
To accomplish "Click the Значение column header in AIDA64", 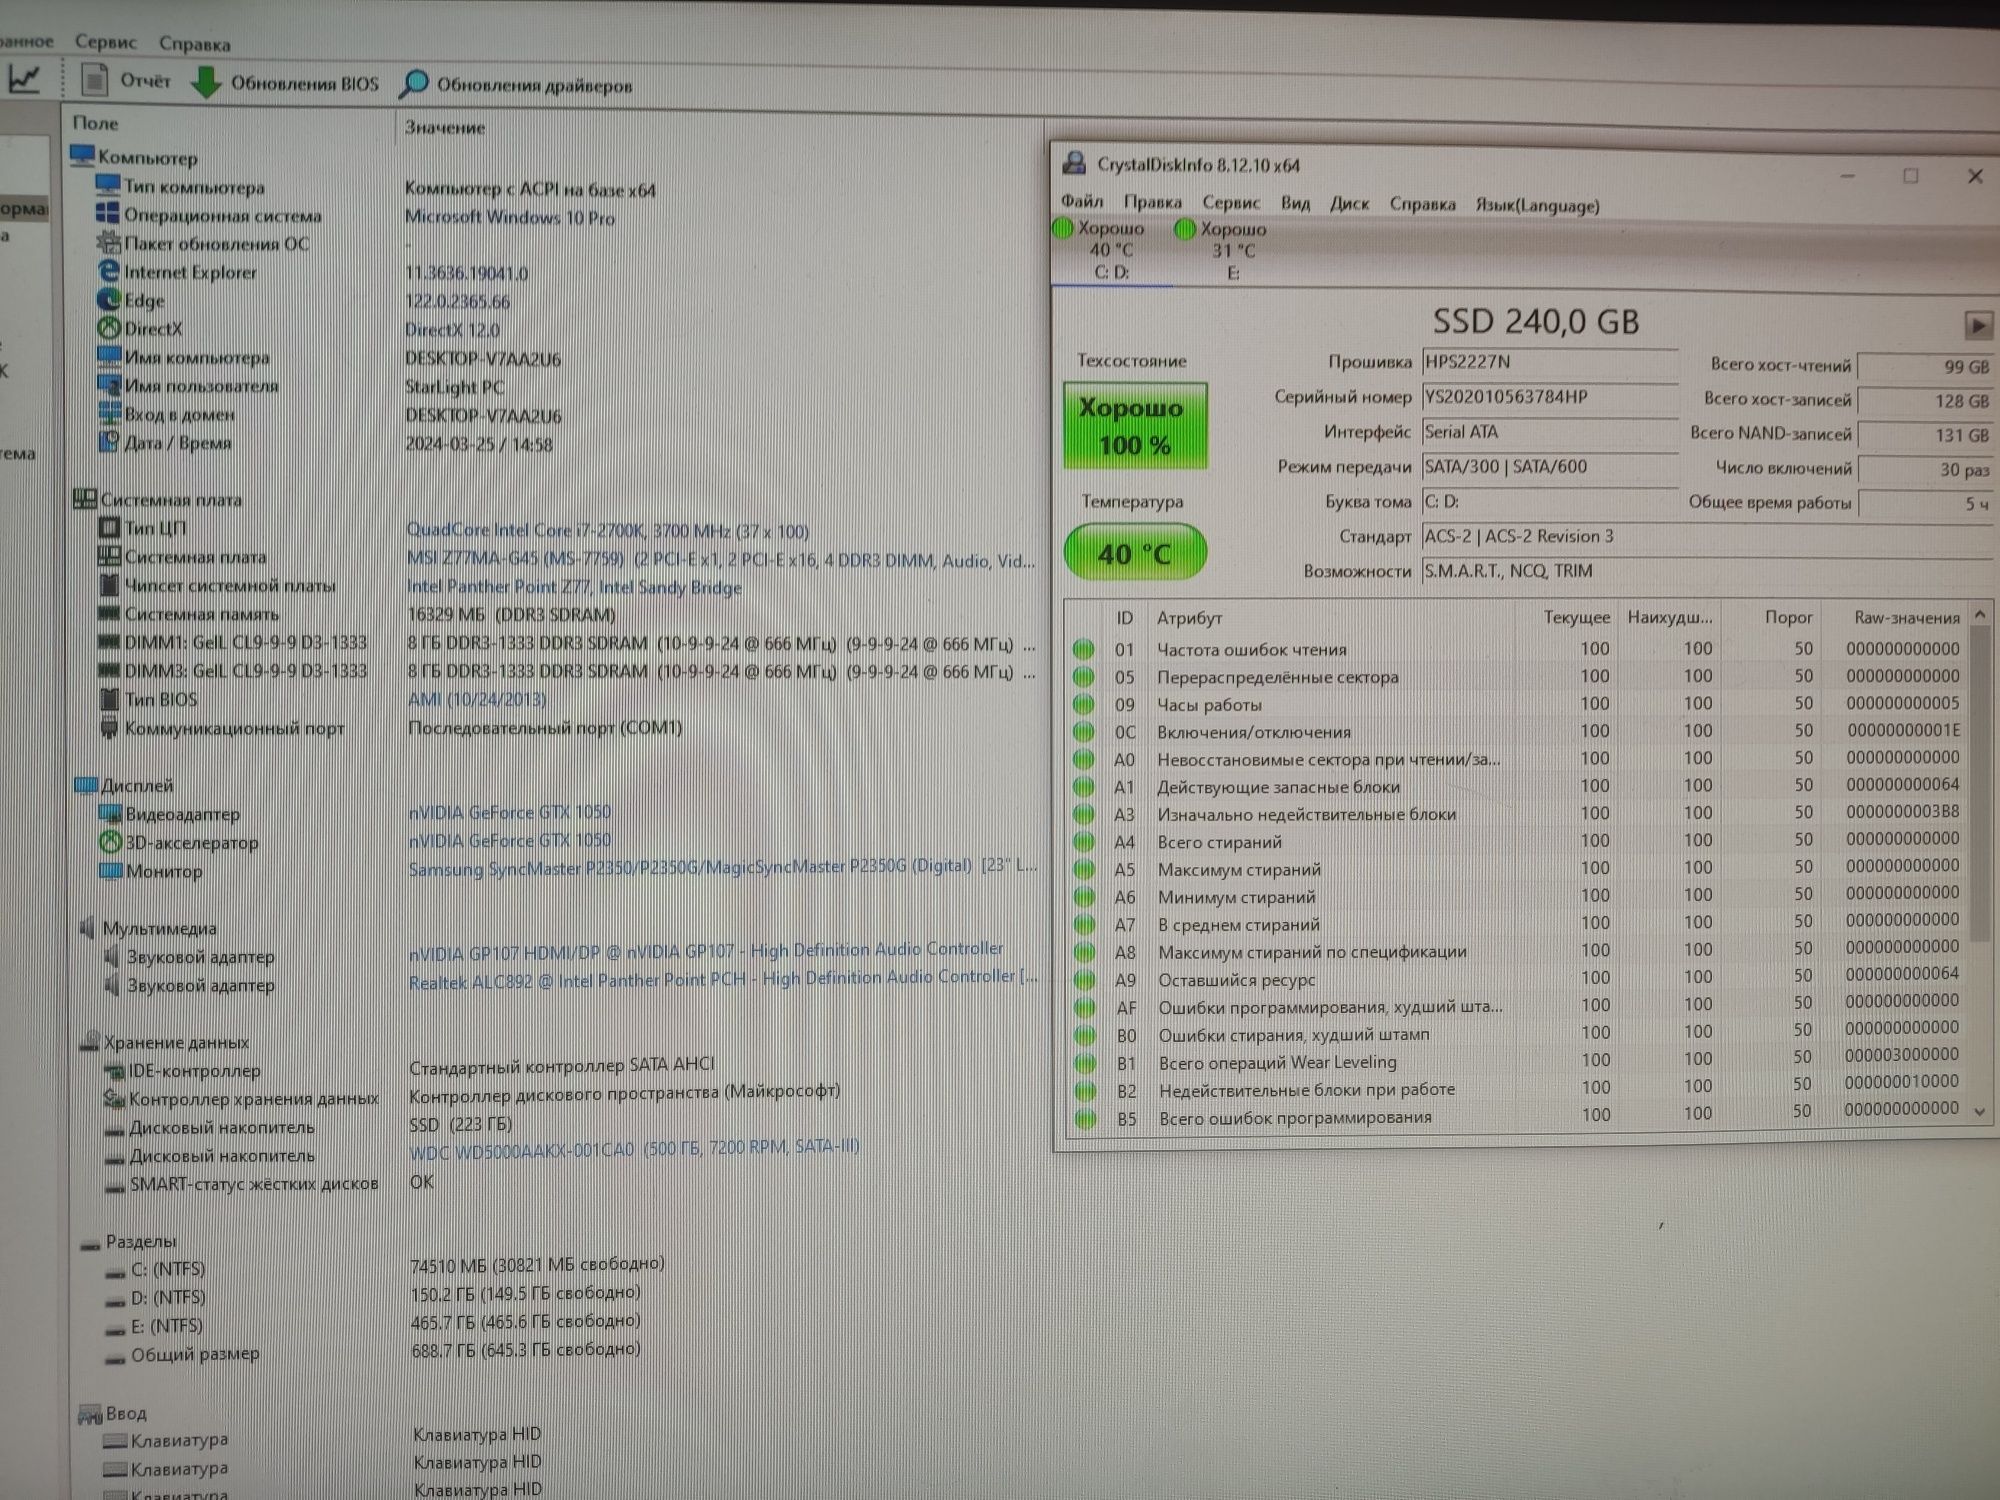I will click(x=444, y=127).
